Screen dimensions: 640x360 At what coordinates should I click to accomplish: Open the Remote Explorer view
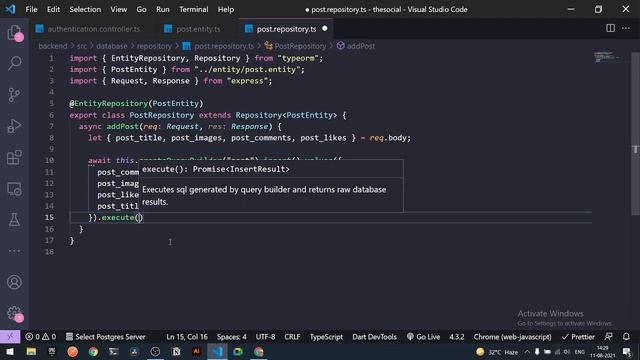coord(14,189)
